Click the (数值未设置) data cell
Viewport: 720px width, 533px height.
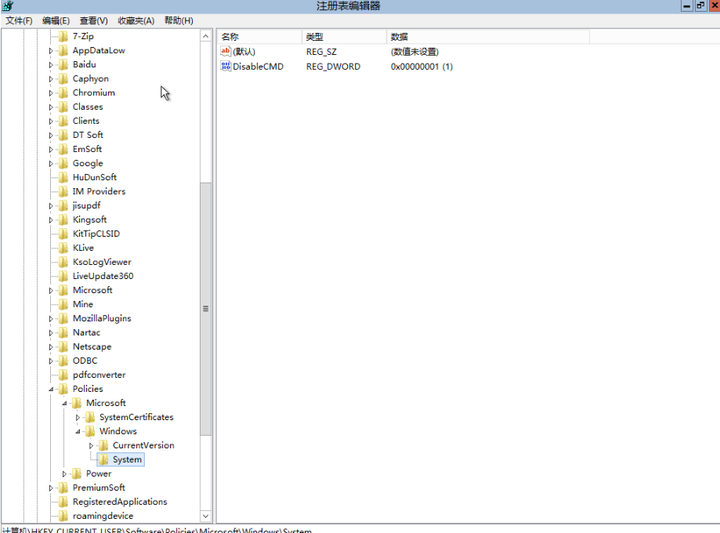click(415, 52)
